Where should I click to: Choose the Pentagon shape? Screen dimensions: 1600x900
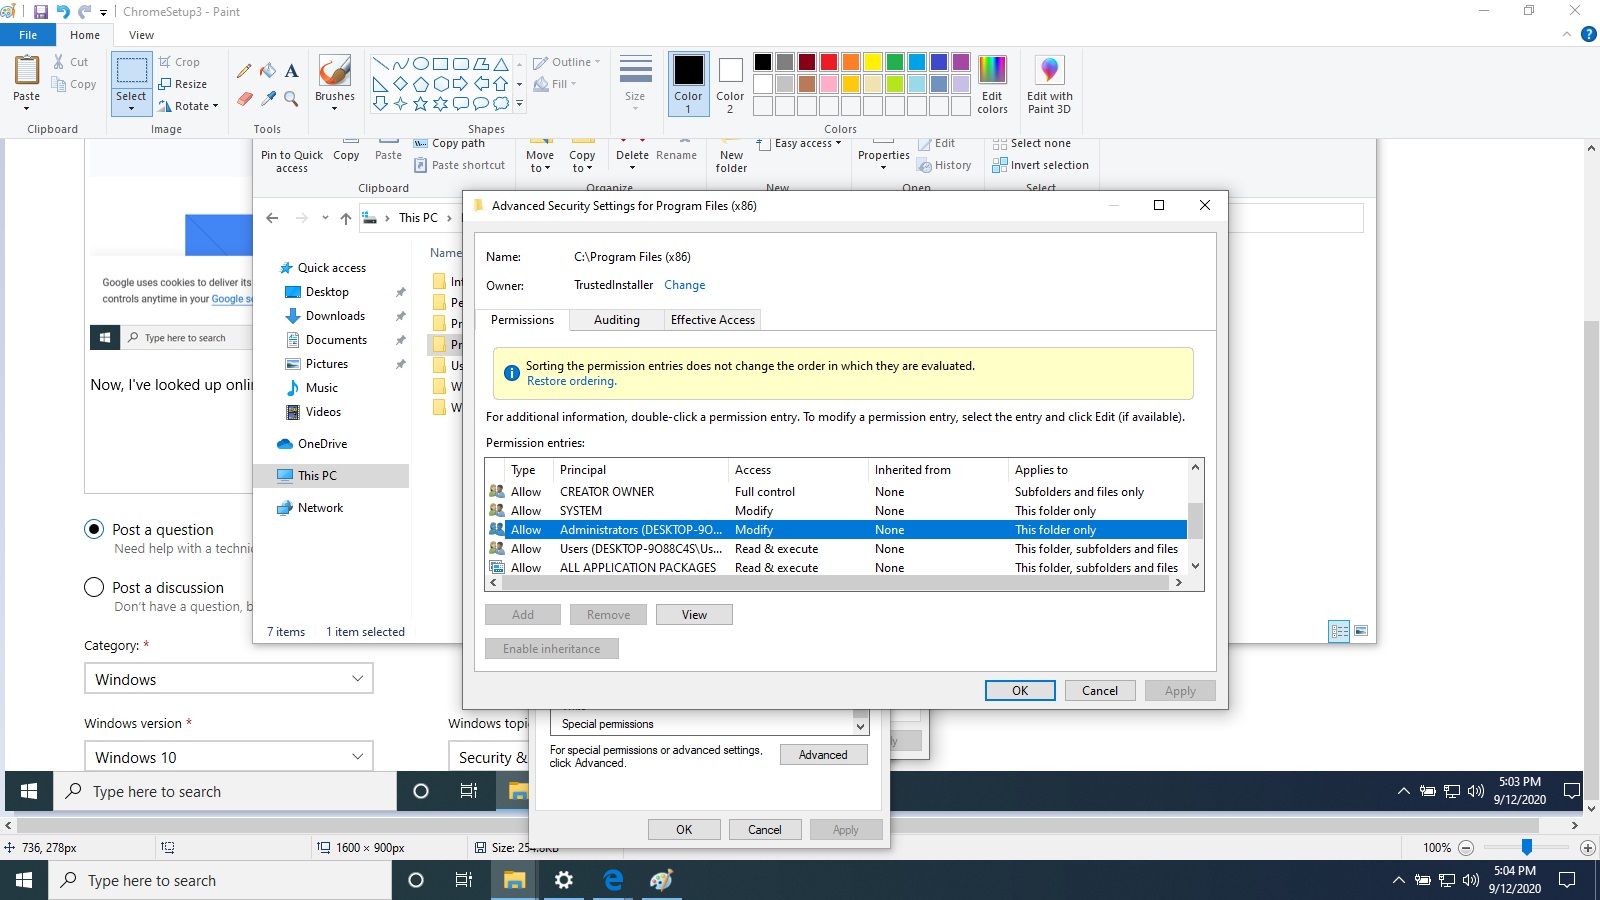[421, 84]
